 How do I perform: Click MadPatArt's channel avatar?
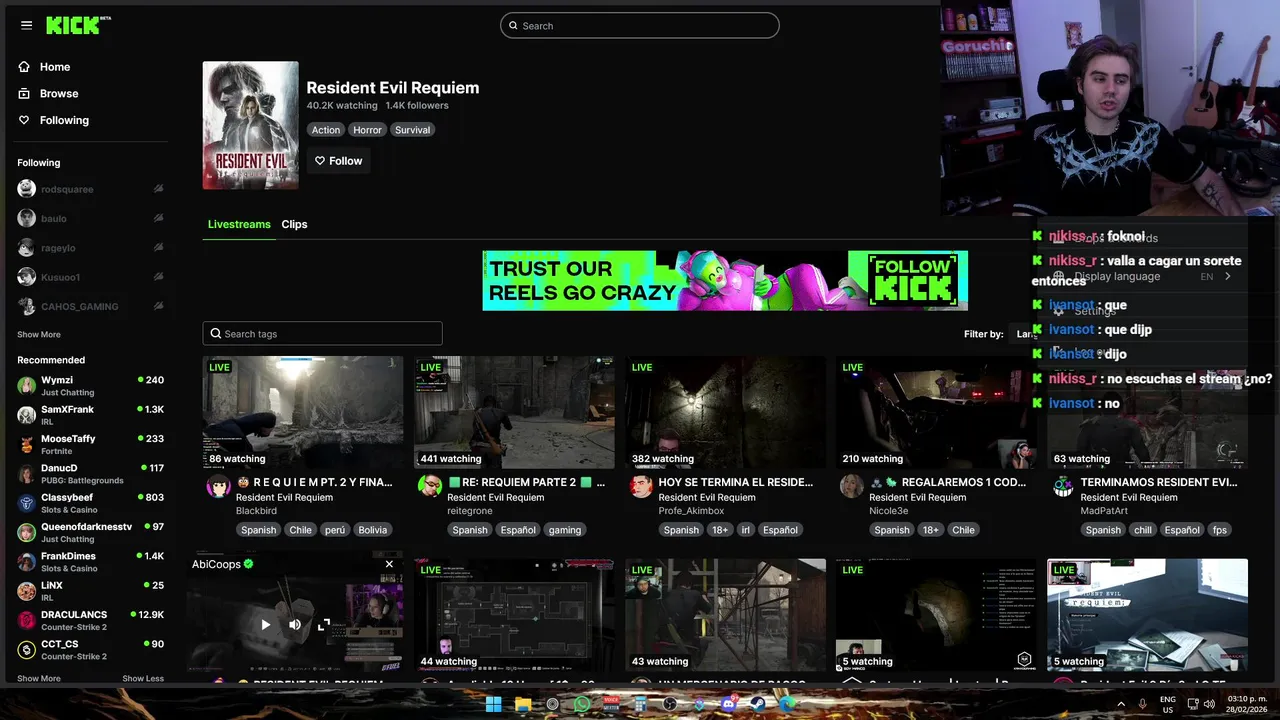click(1063, 487)
